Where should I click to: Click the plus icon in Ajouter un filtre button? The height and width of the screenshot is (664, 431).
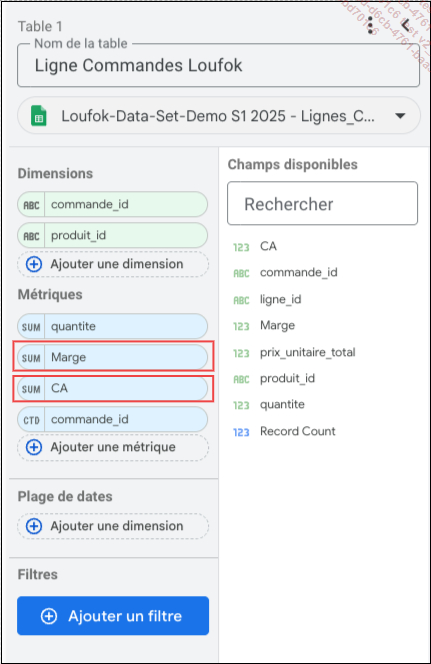pyautogui.click(x=49, y=616)
